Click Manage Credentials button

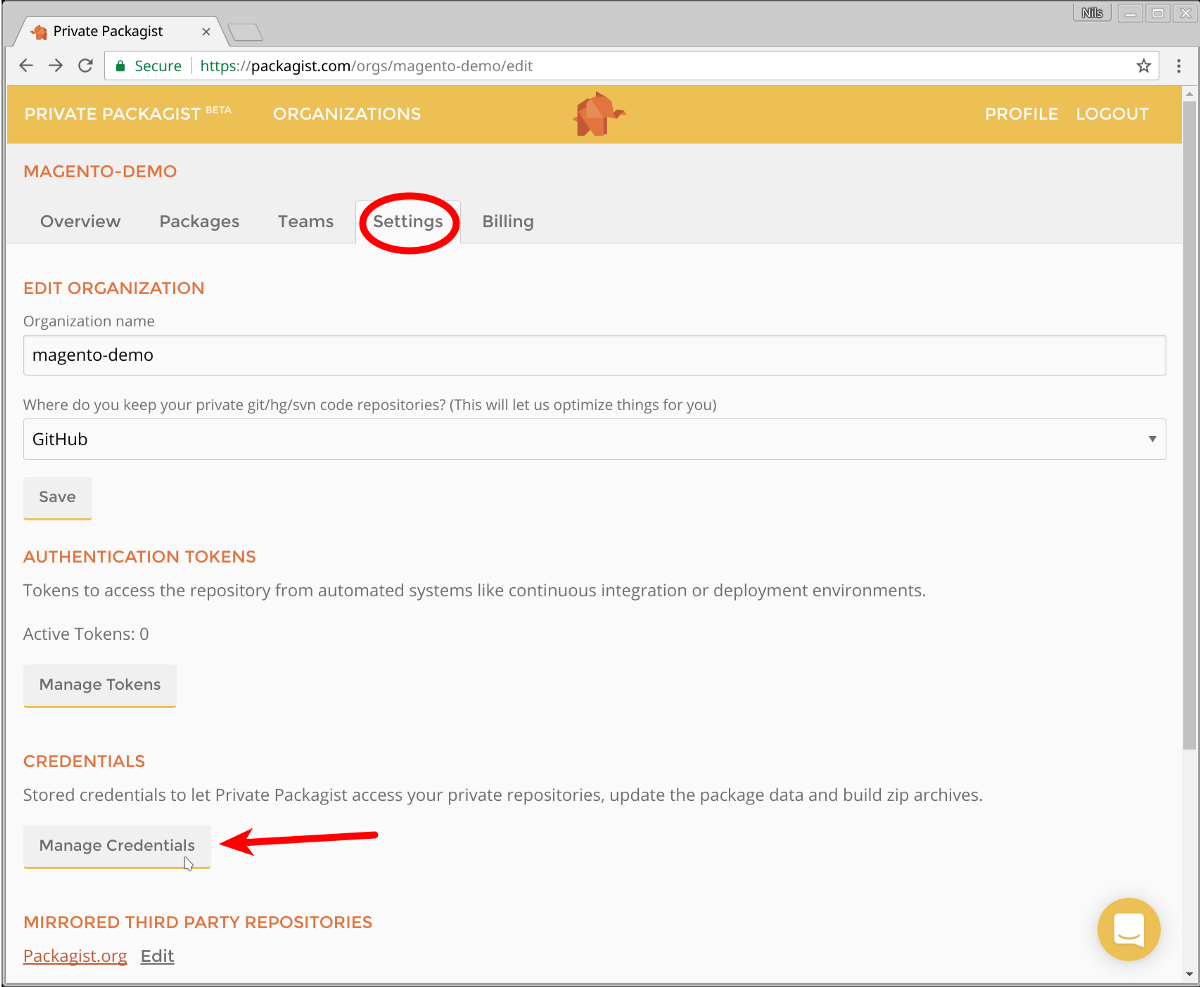click(117, 846)
